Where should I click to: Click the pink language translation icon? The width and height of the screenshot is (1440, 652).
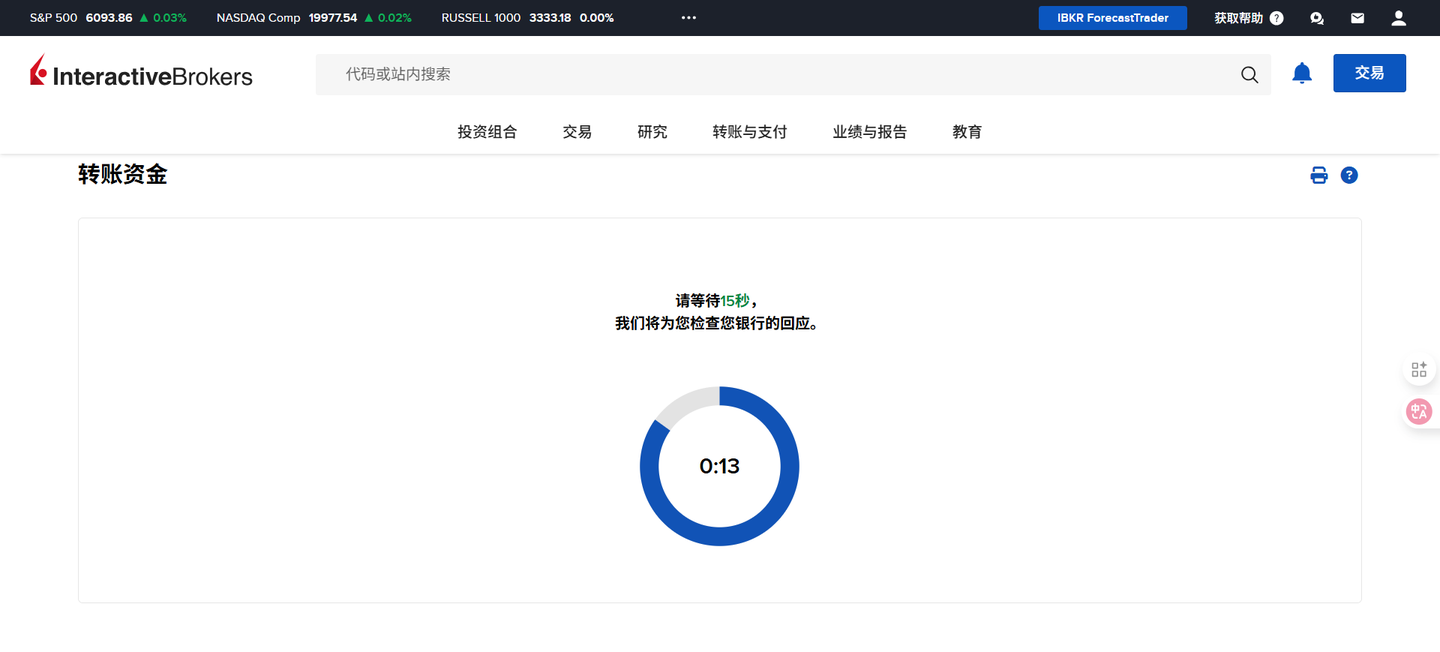coord(1419,411)
